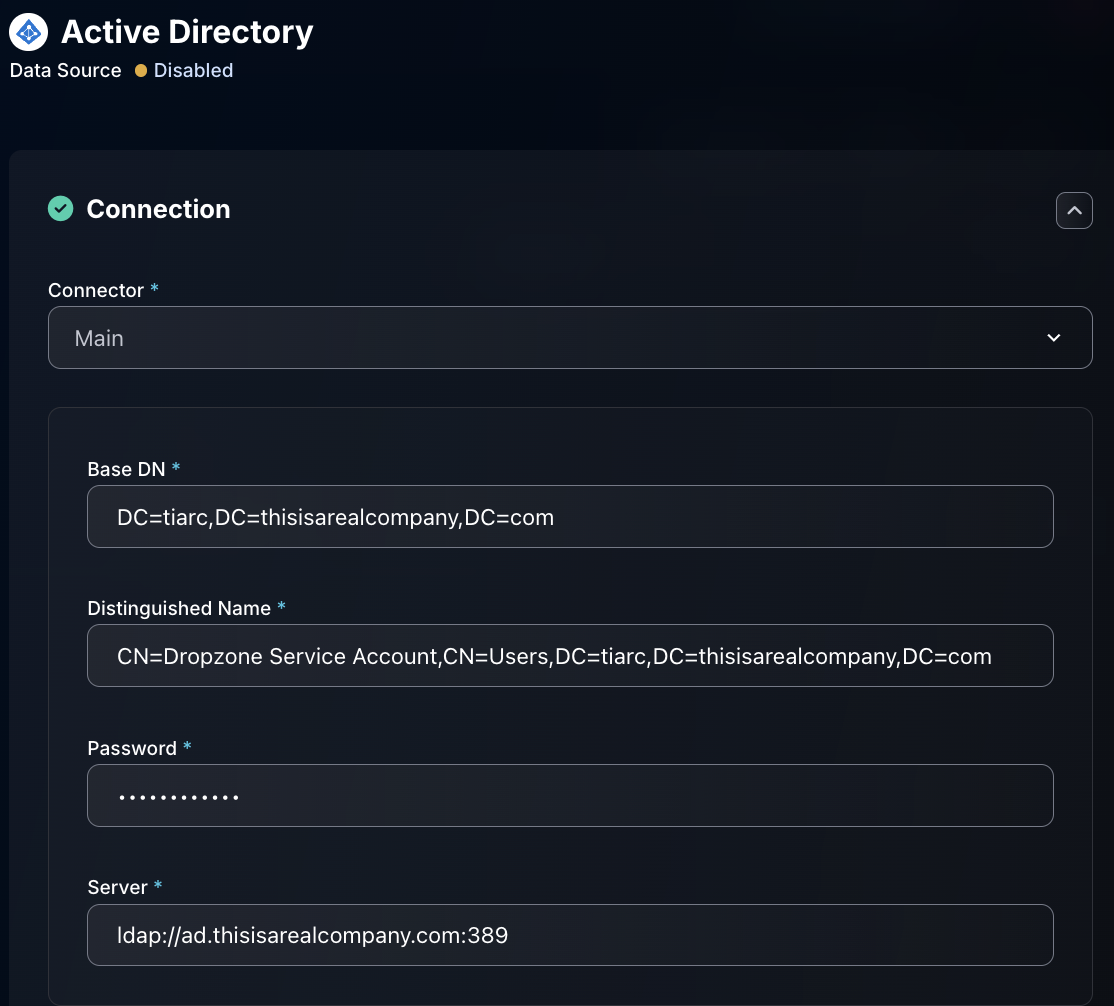
Task: Select the Password input field
Action: (x=569, y=796)
